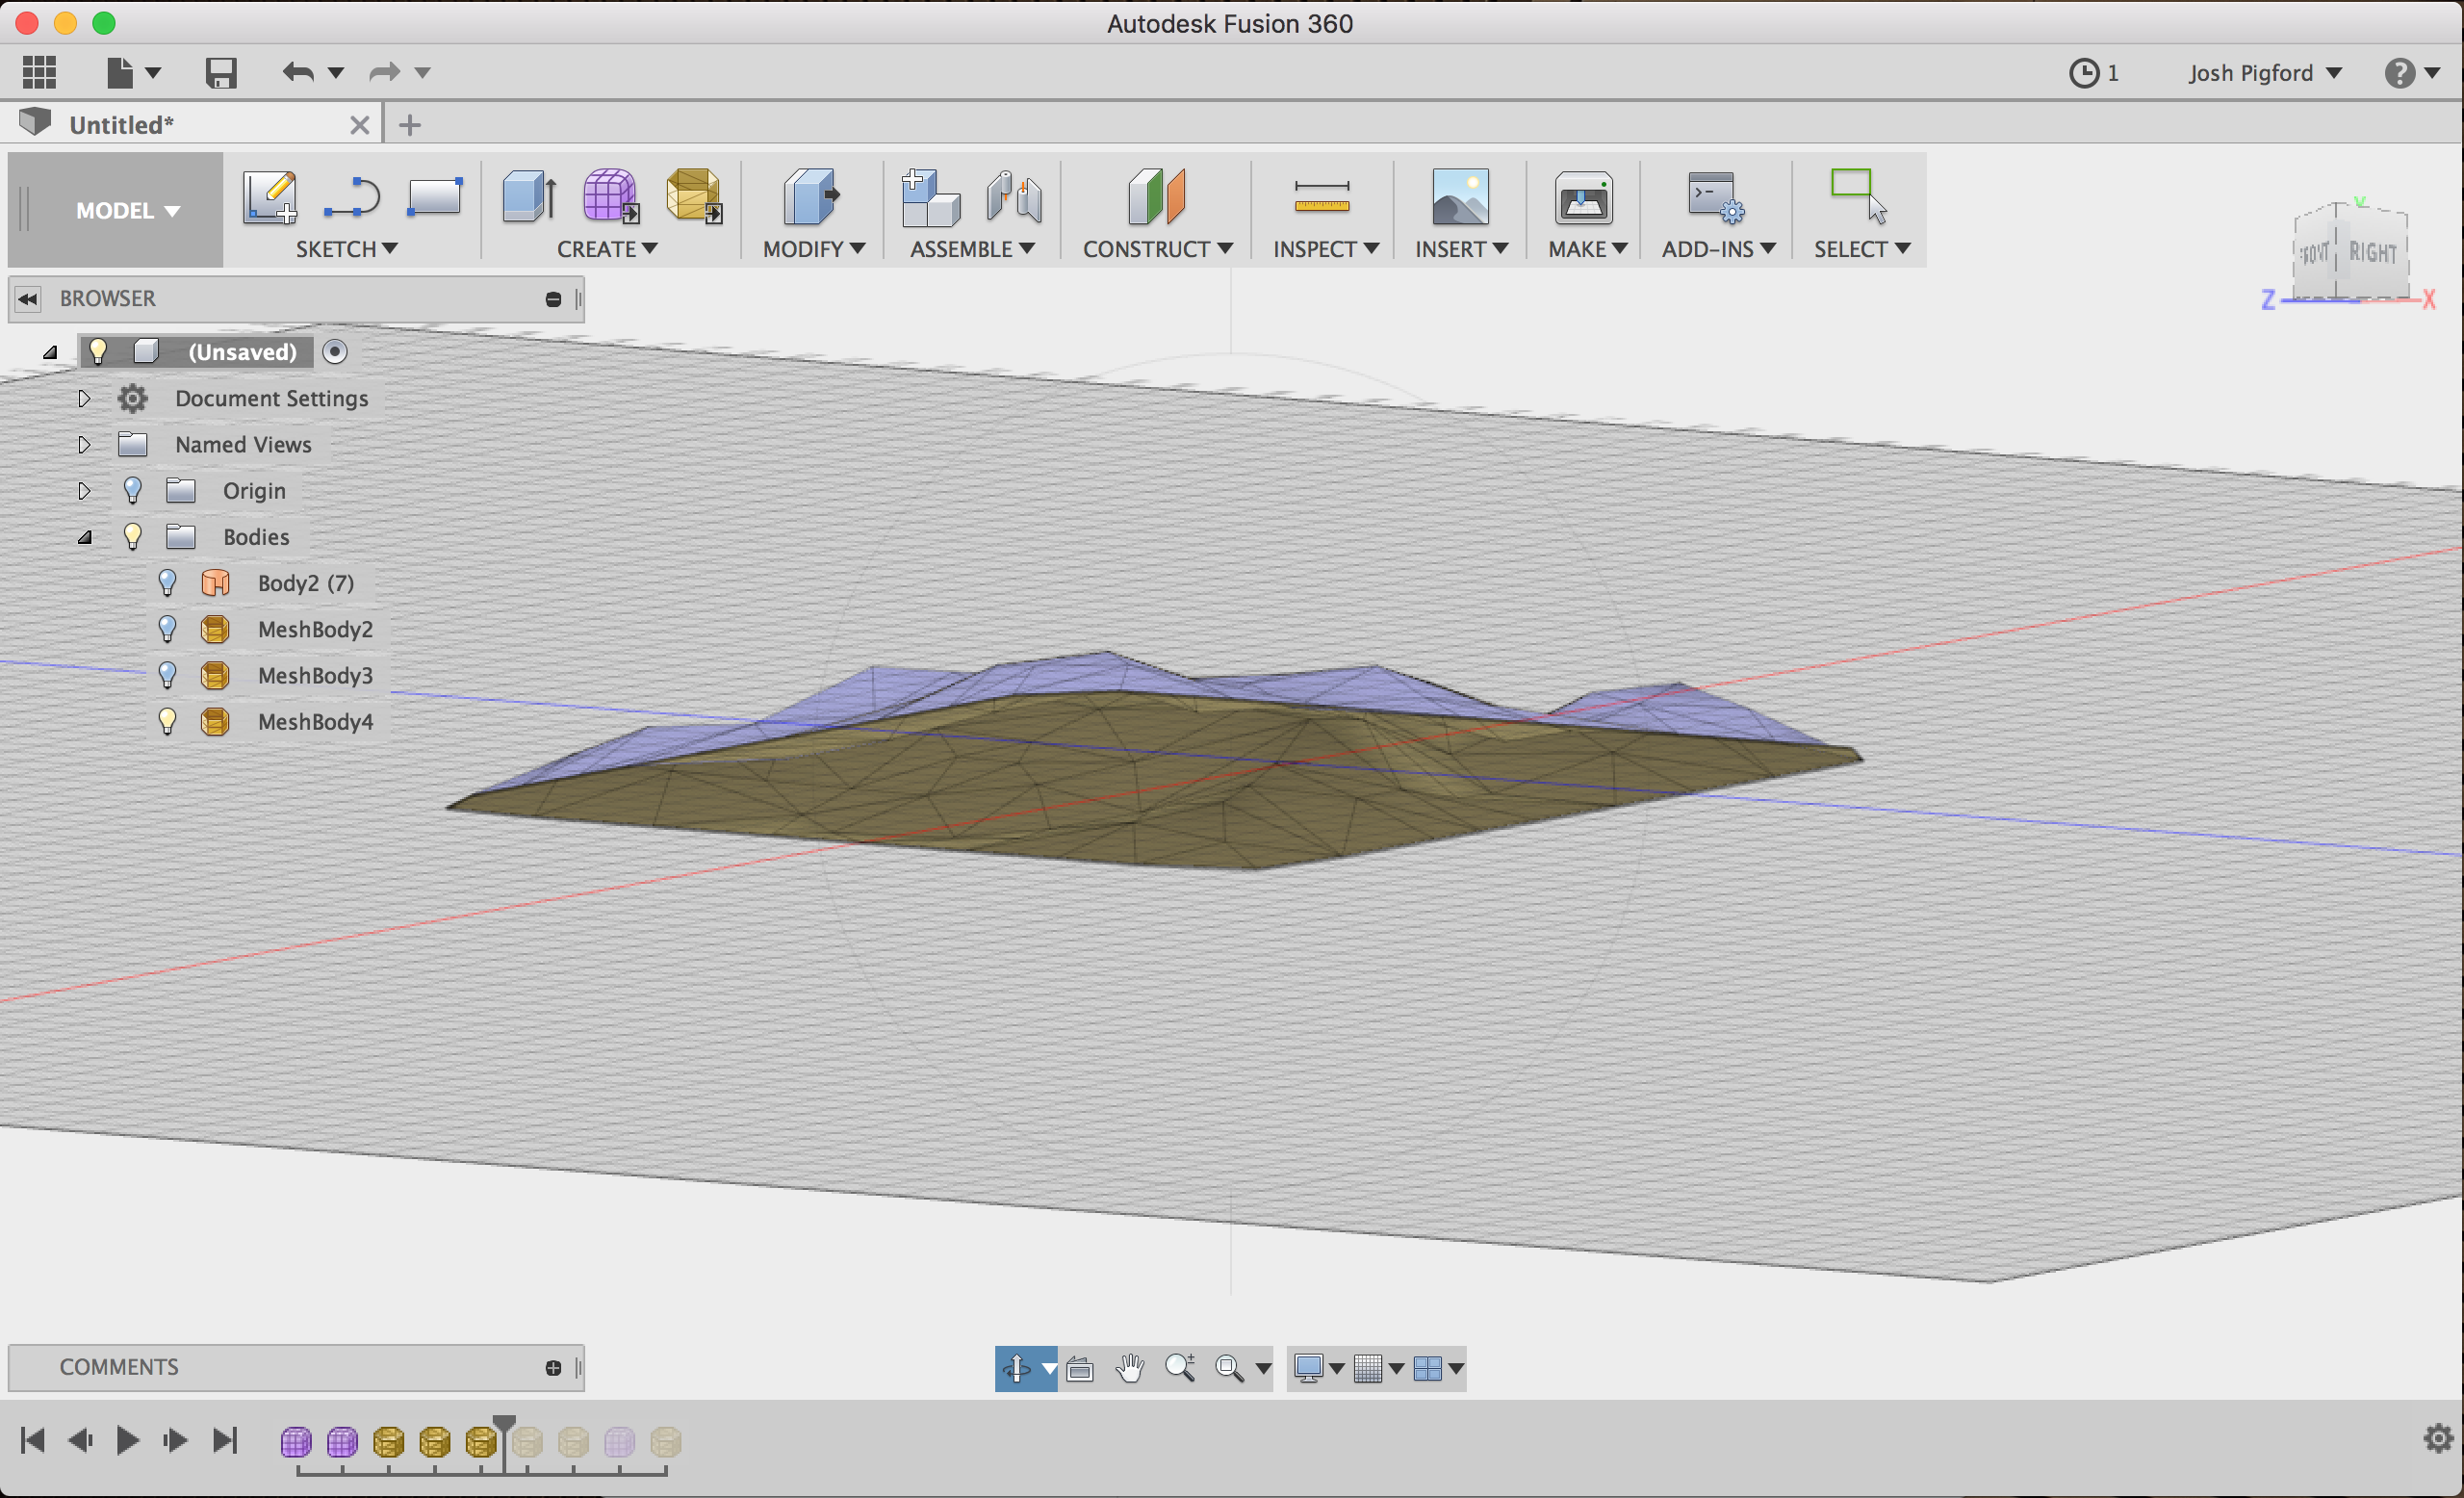Screen dimensions: 2464x1498
Task: Expand the Origin folder
Action: click(84, 490)
